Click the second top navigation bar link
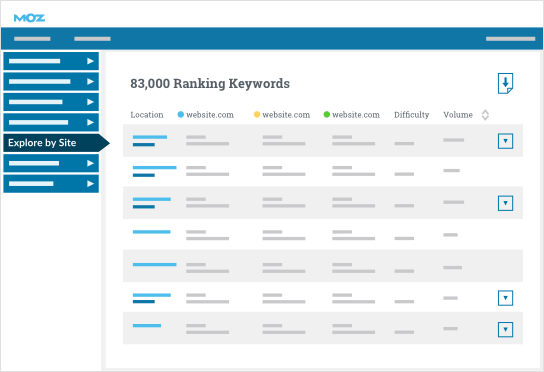 (92, 39)
